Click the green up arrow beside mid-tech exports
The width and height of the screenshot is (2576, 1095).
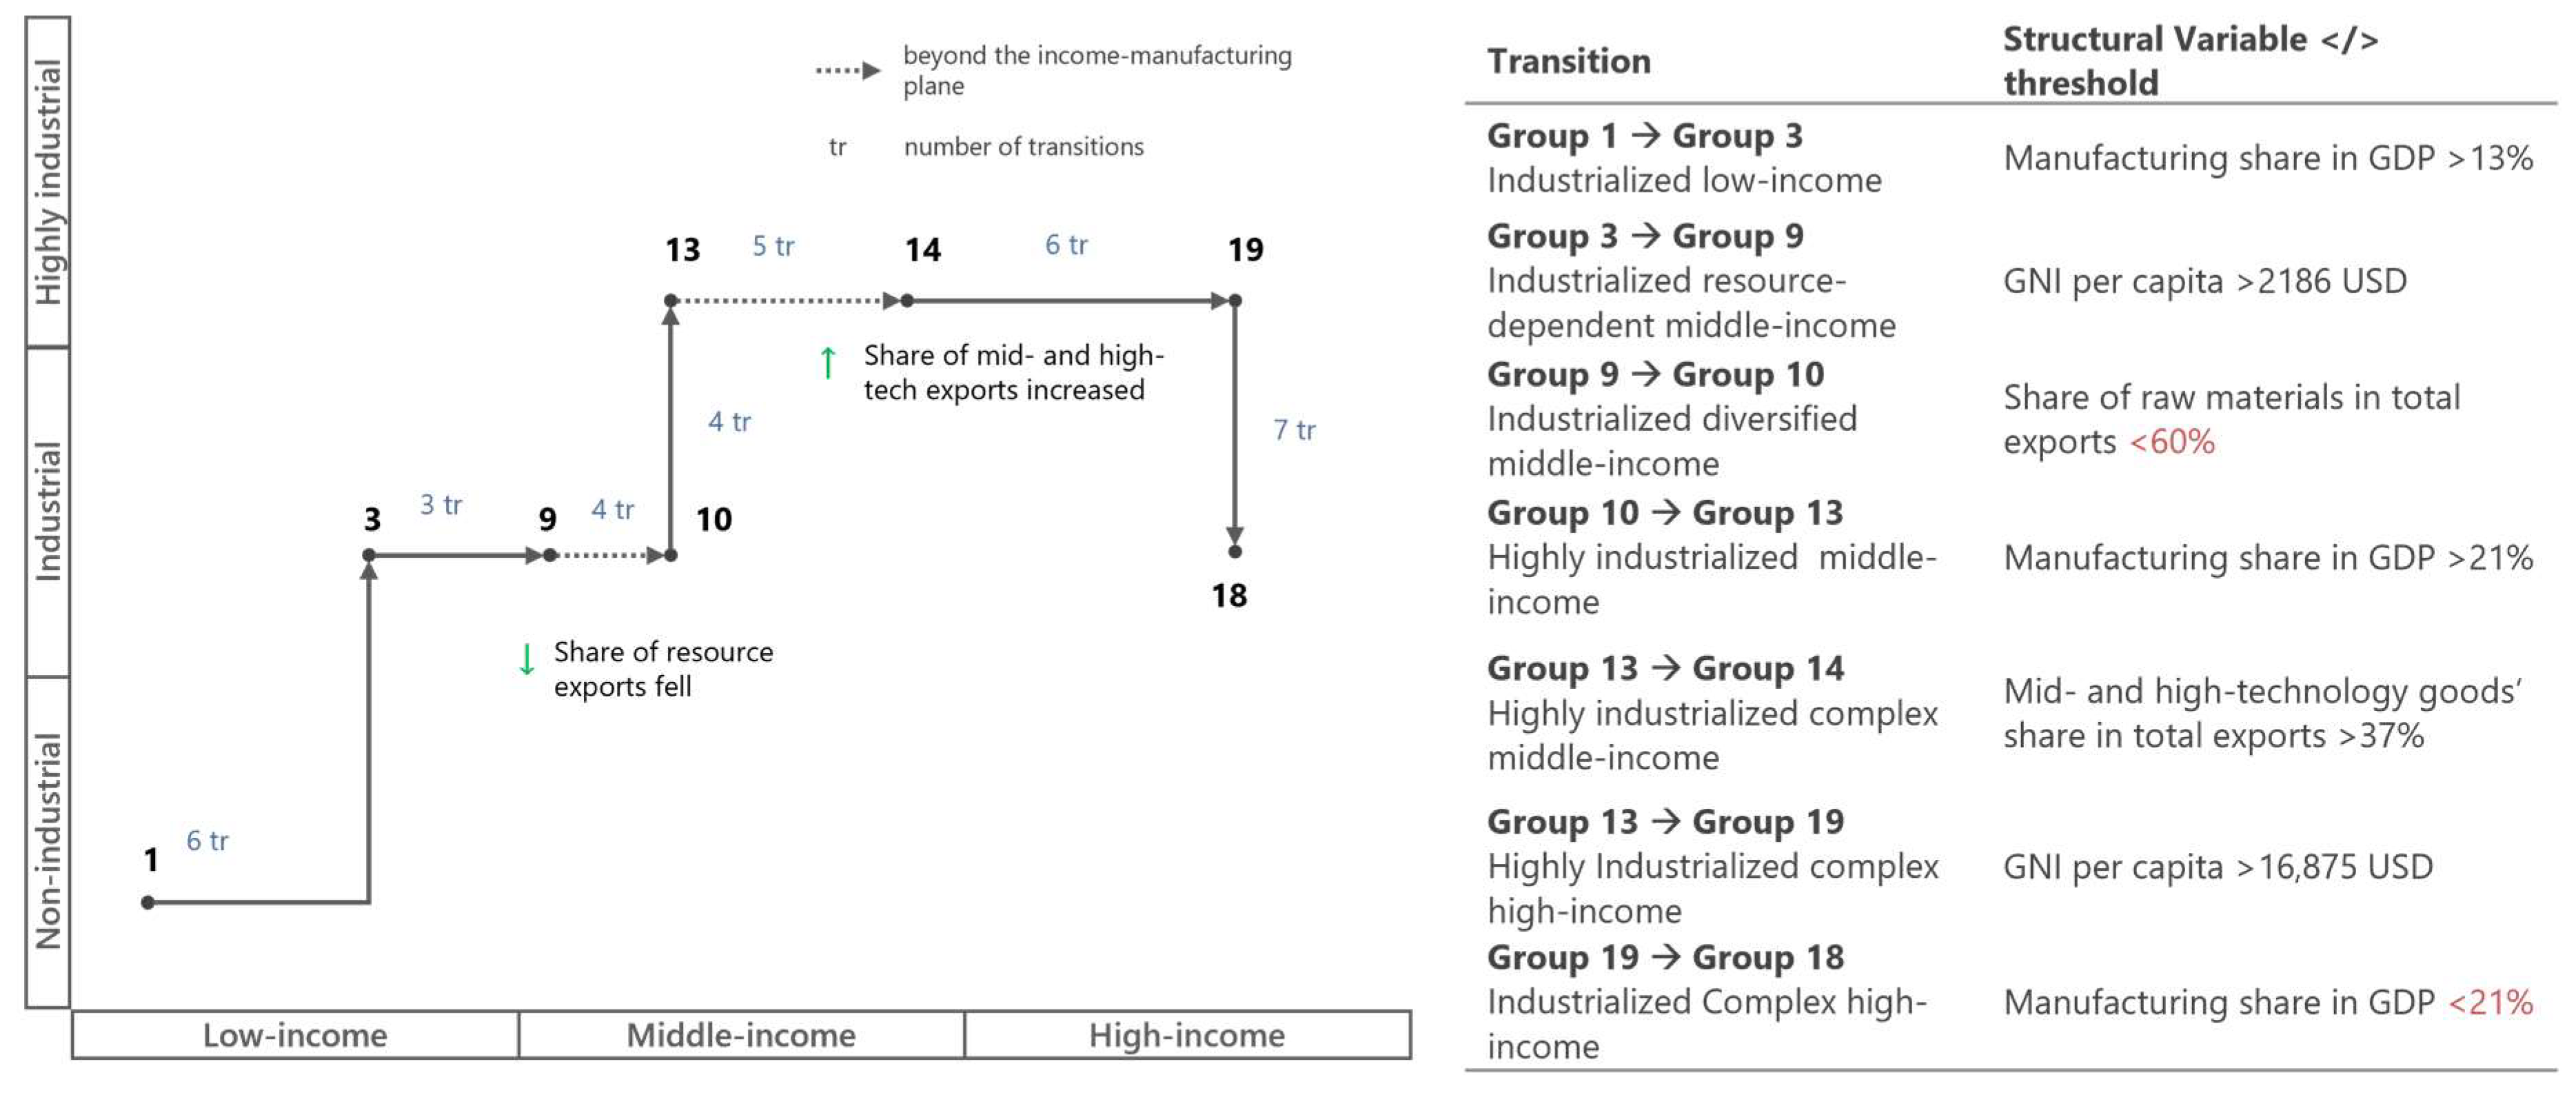[827, 362]
